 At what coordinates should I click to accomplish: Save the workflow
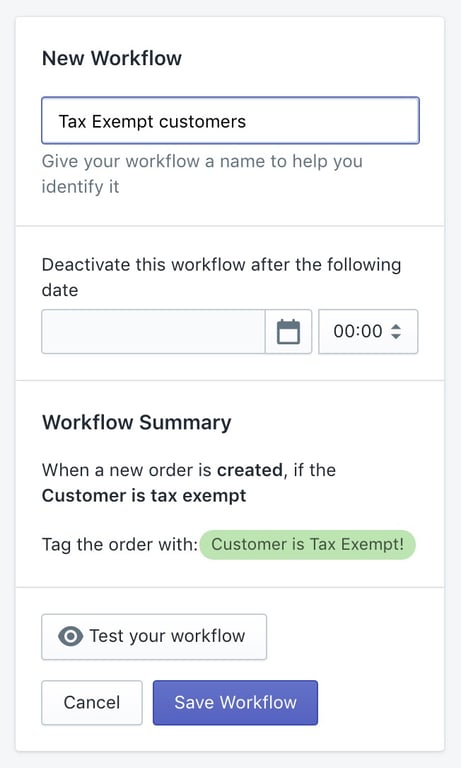coord(235,702)
